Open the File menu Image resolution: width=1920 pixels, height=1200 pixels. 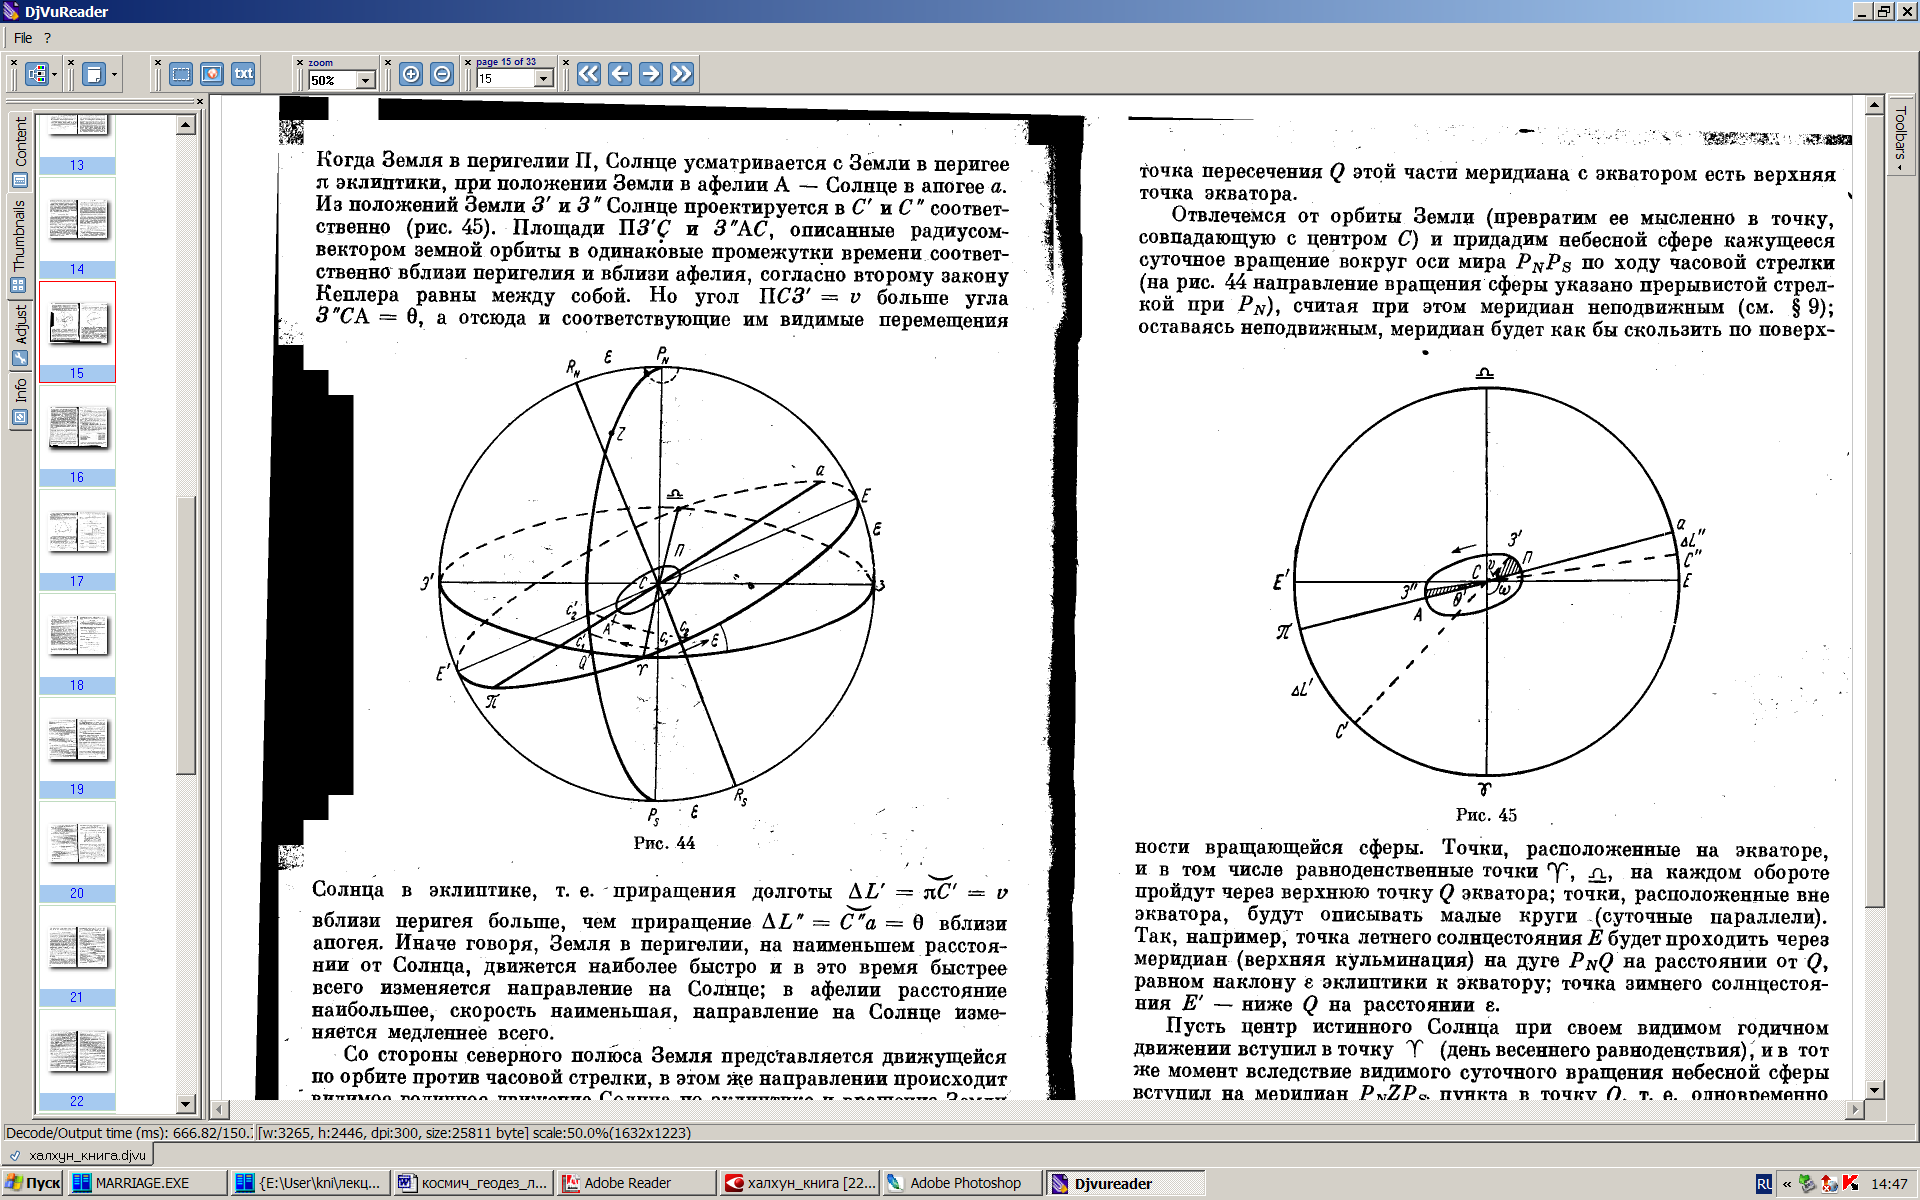click(x=23, y=38)
